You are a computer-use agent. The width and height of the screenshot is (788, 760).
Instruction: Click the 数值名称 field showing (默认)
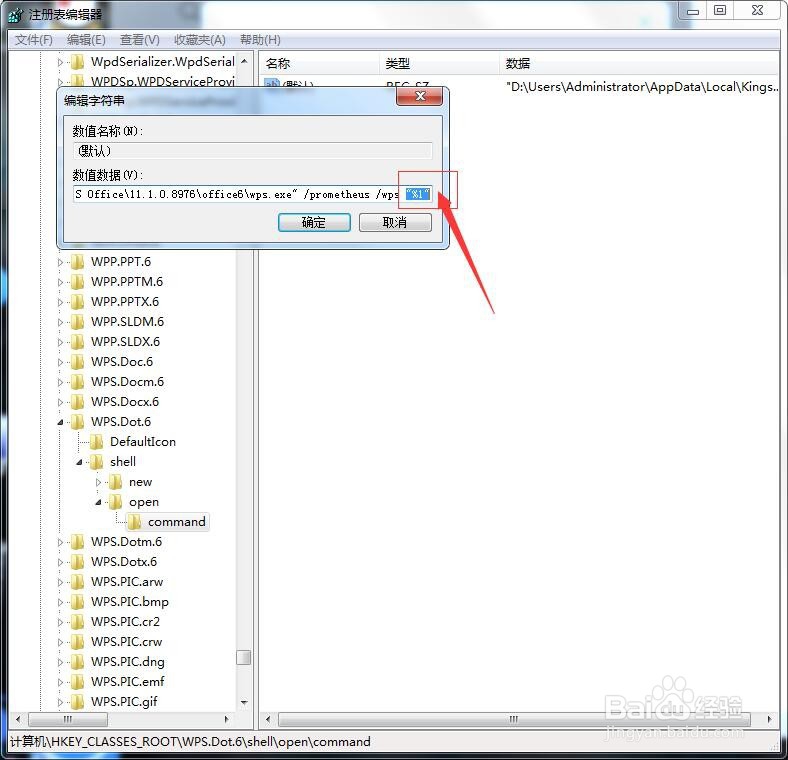[x=252, y=150]
